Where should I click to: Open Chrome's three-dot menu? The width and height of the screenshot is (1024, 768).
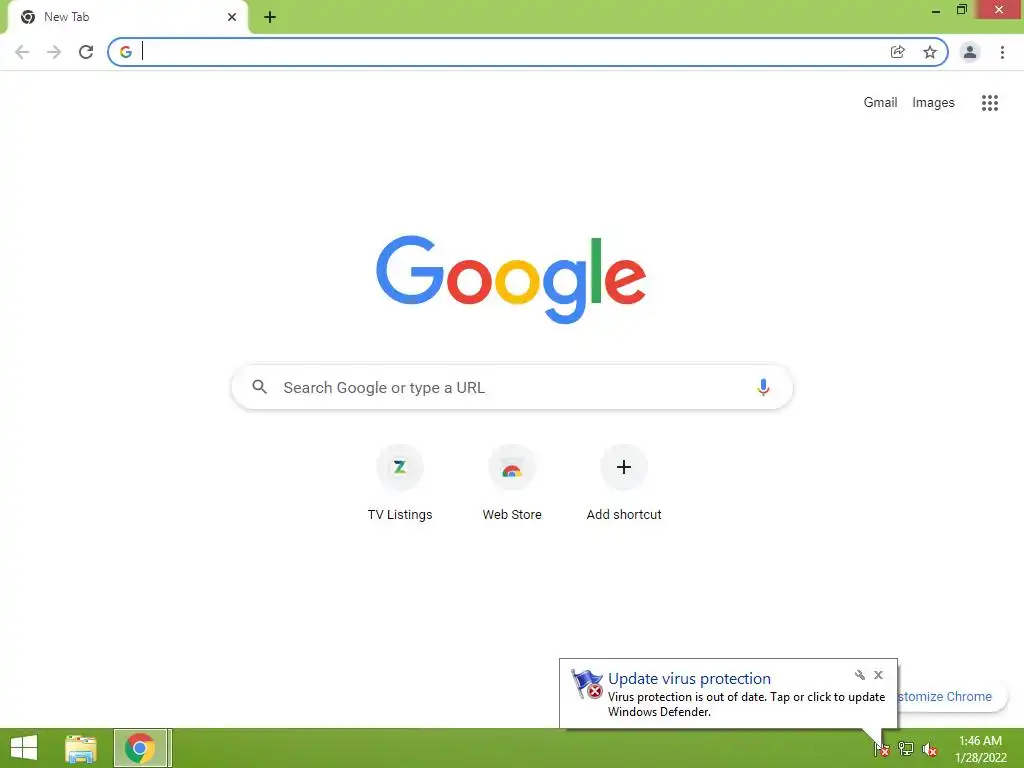1002,52
